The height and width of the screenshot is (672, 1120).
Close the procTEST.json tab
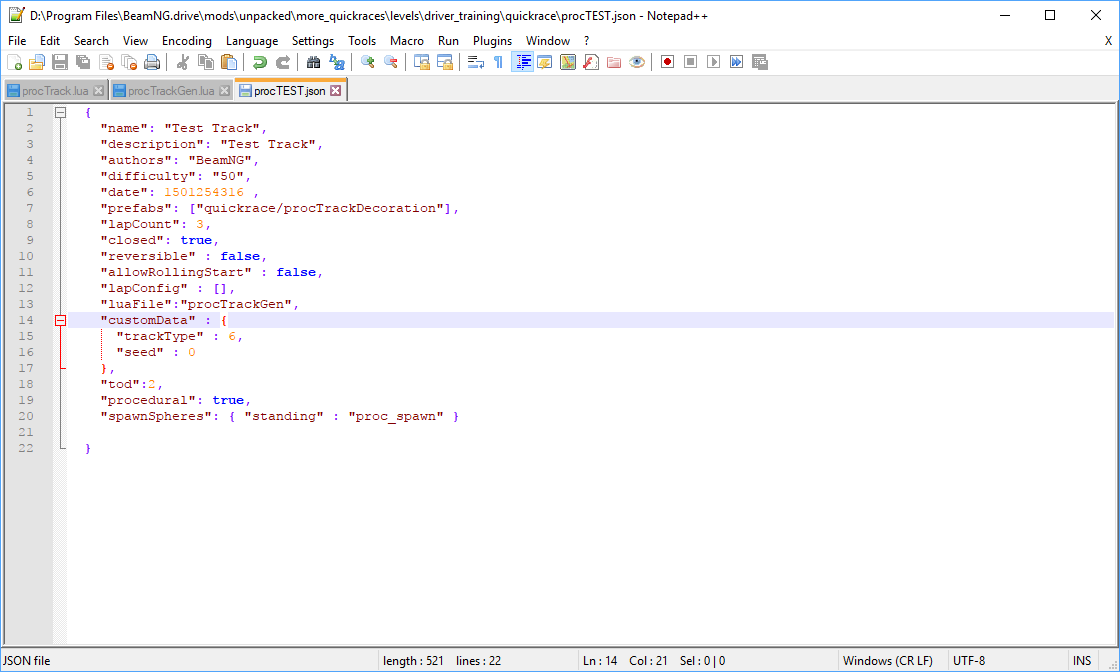click(336, 91)
